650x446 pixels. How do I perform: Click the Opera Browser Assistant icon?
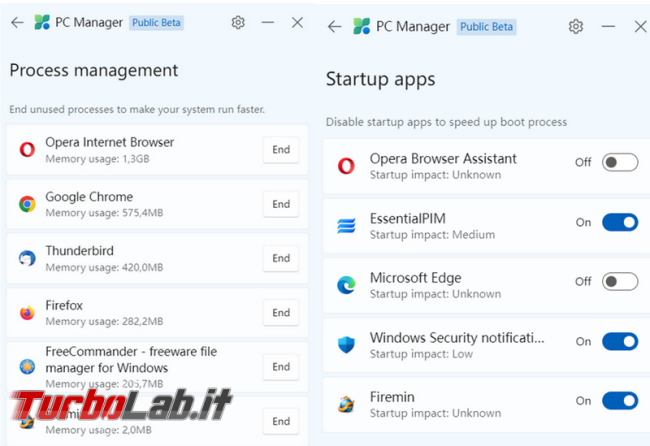coord(346,166)
